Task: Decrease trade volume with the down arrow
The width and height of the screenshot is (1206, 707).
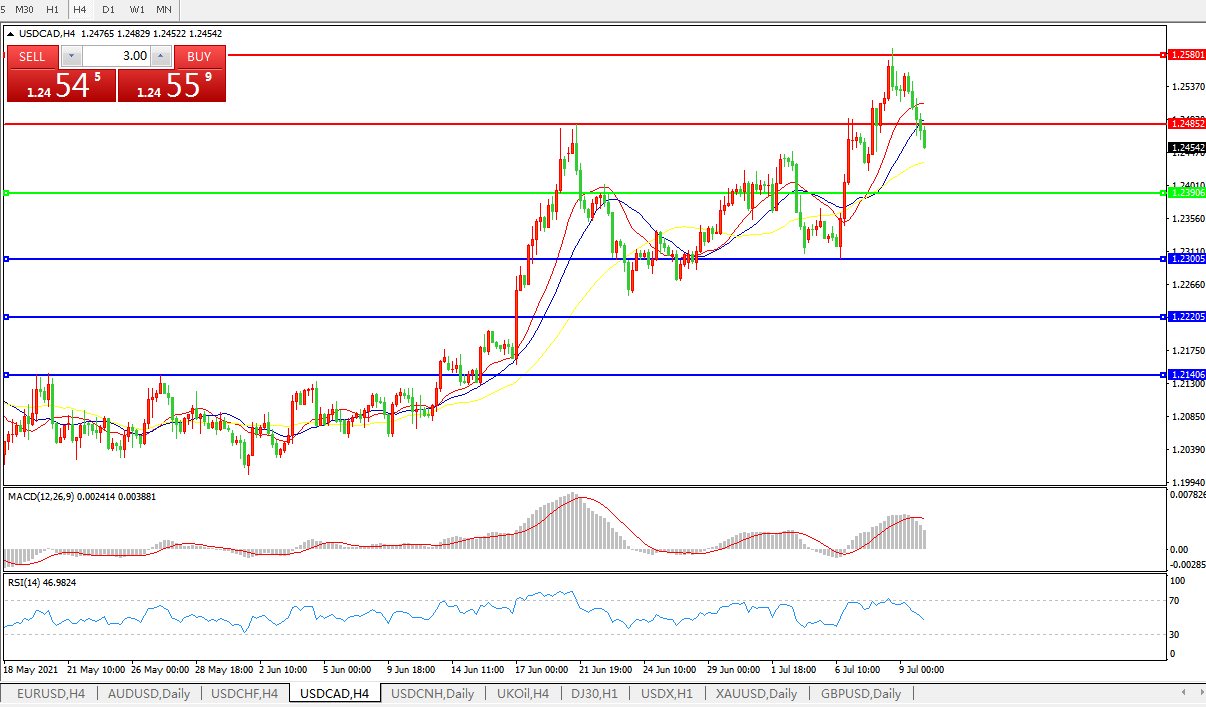Action: click(x=70, y=56)
